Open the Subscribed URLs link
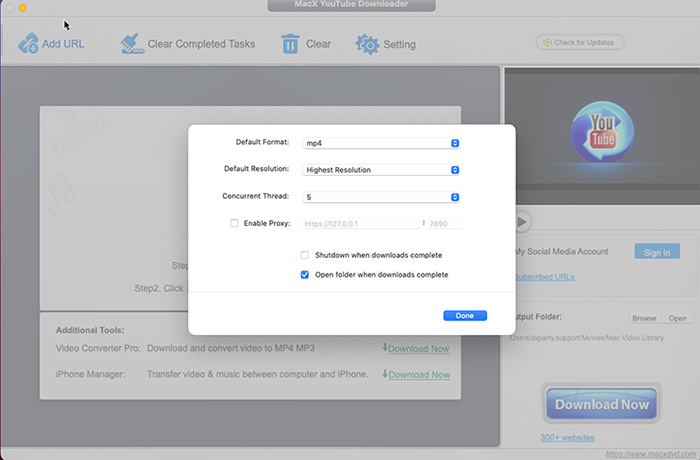 [545, 277]
